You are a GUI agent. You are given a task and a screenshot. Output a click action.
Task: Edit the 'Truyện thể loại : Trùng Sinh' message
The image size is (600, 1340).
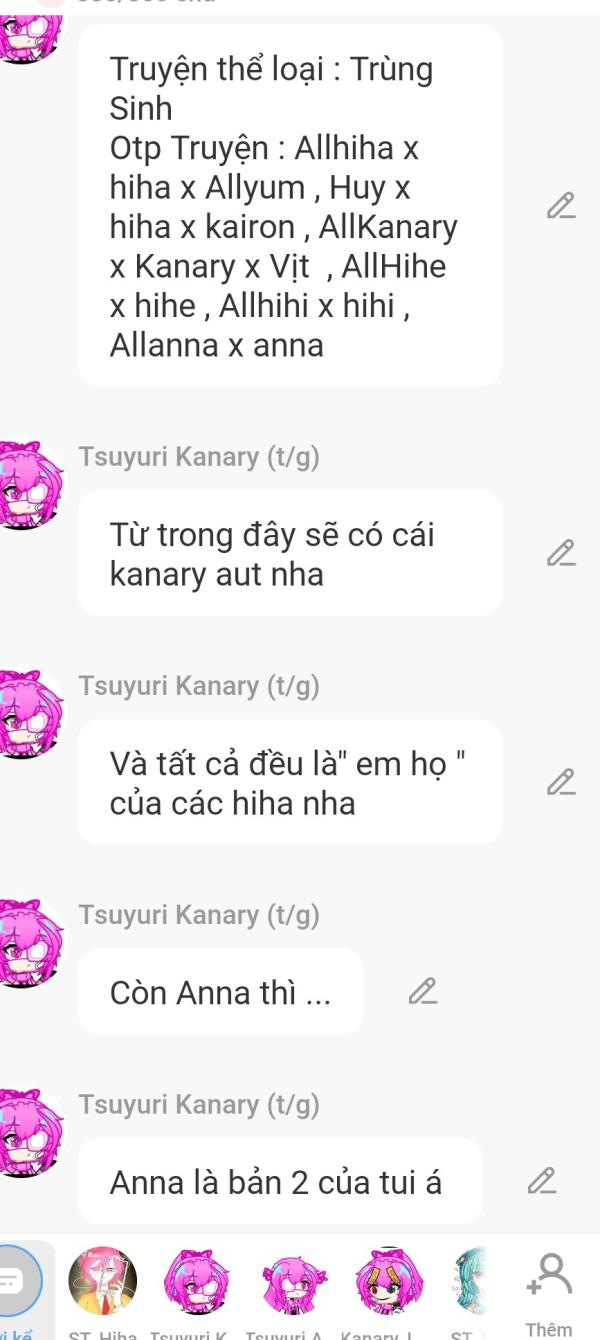click(561, 205)
